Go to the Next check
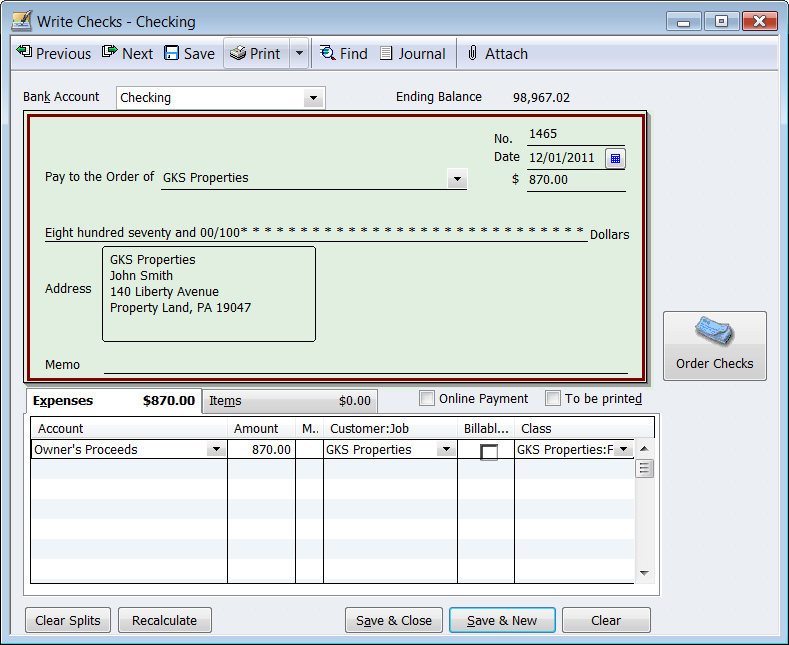Viewport: 789px width, 645px height. tap(127, 54)
